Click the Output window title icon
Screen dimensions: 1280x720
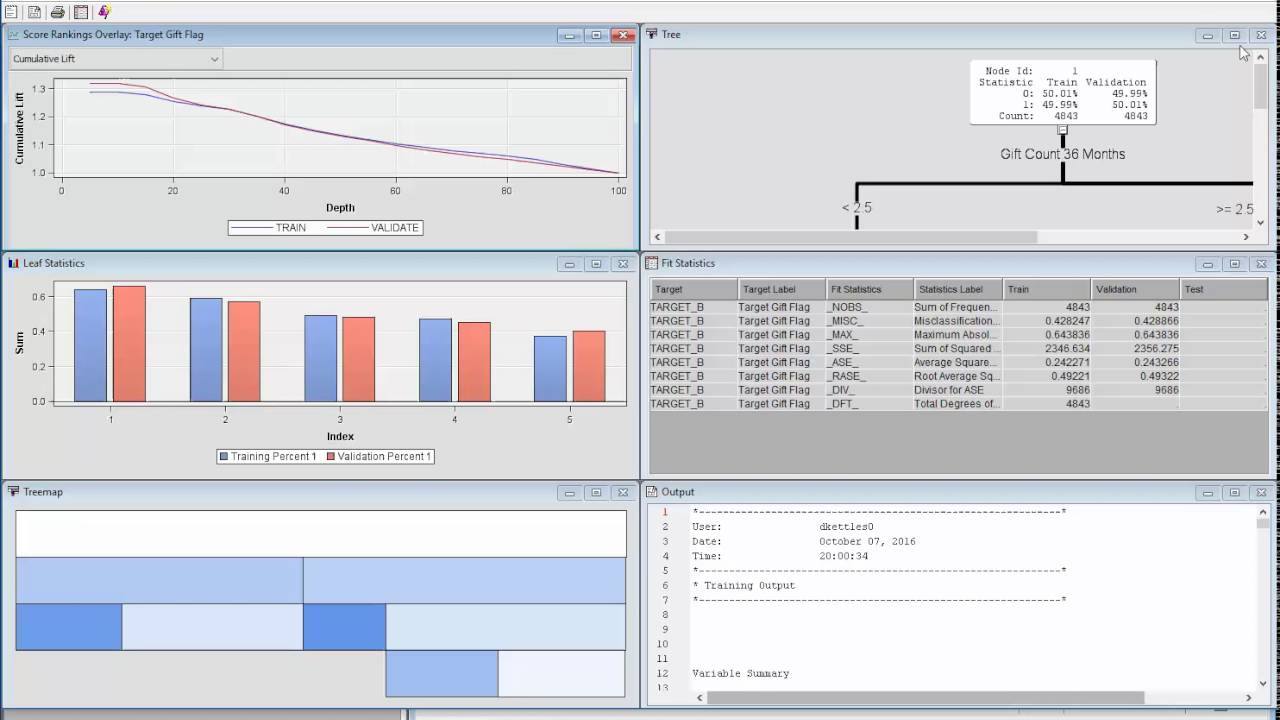pyautogui.click(x=652, y=492)
